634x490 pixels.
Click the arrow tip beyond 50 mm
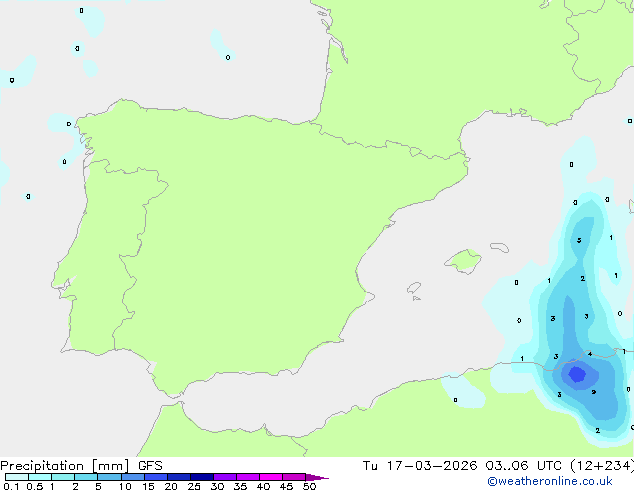(317, 477)
